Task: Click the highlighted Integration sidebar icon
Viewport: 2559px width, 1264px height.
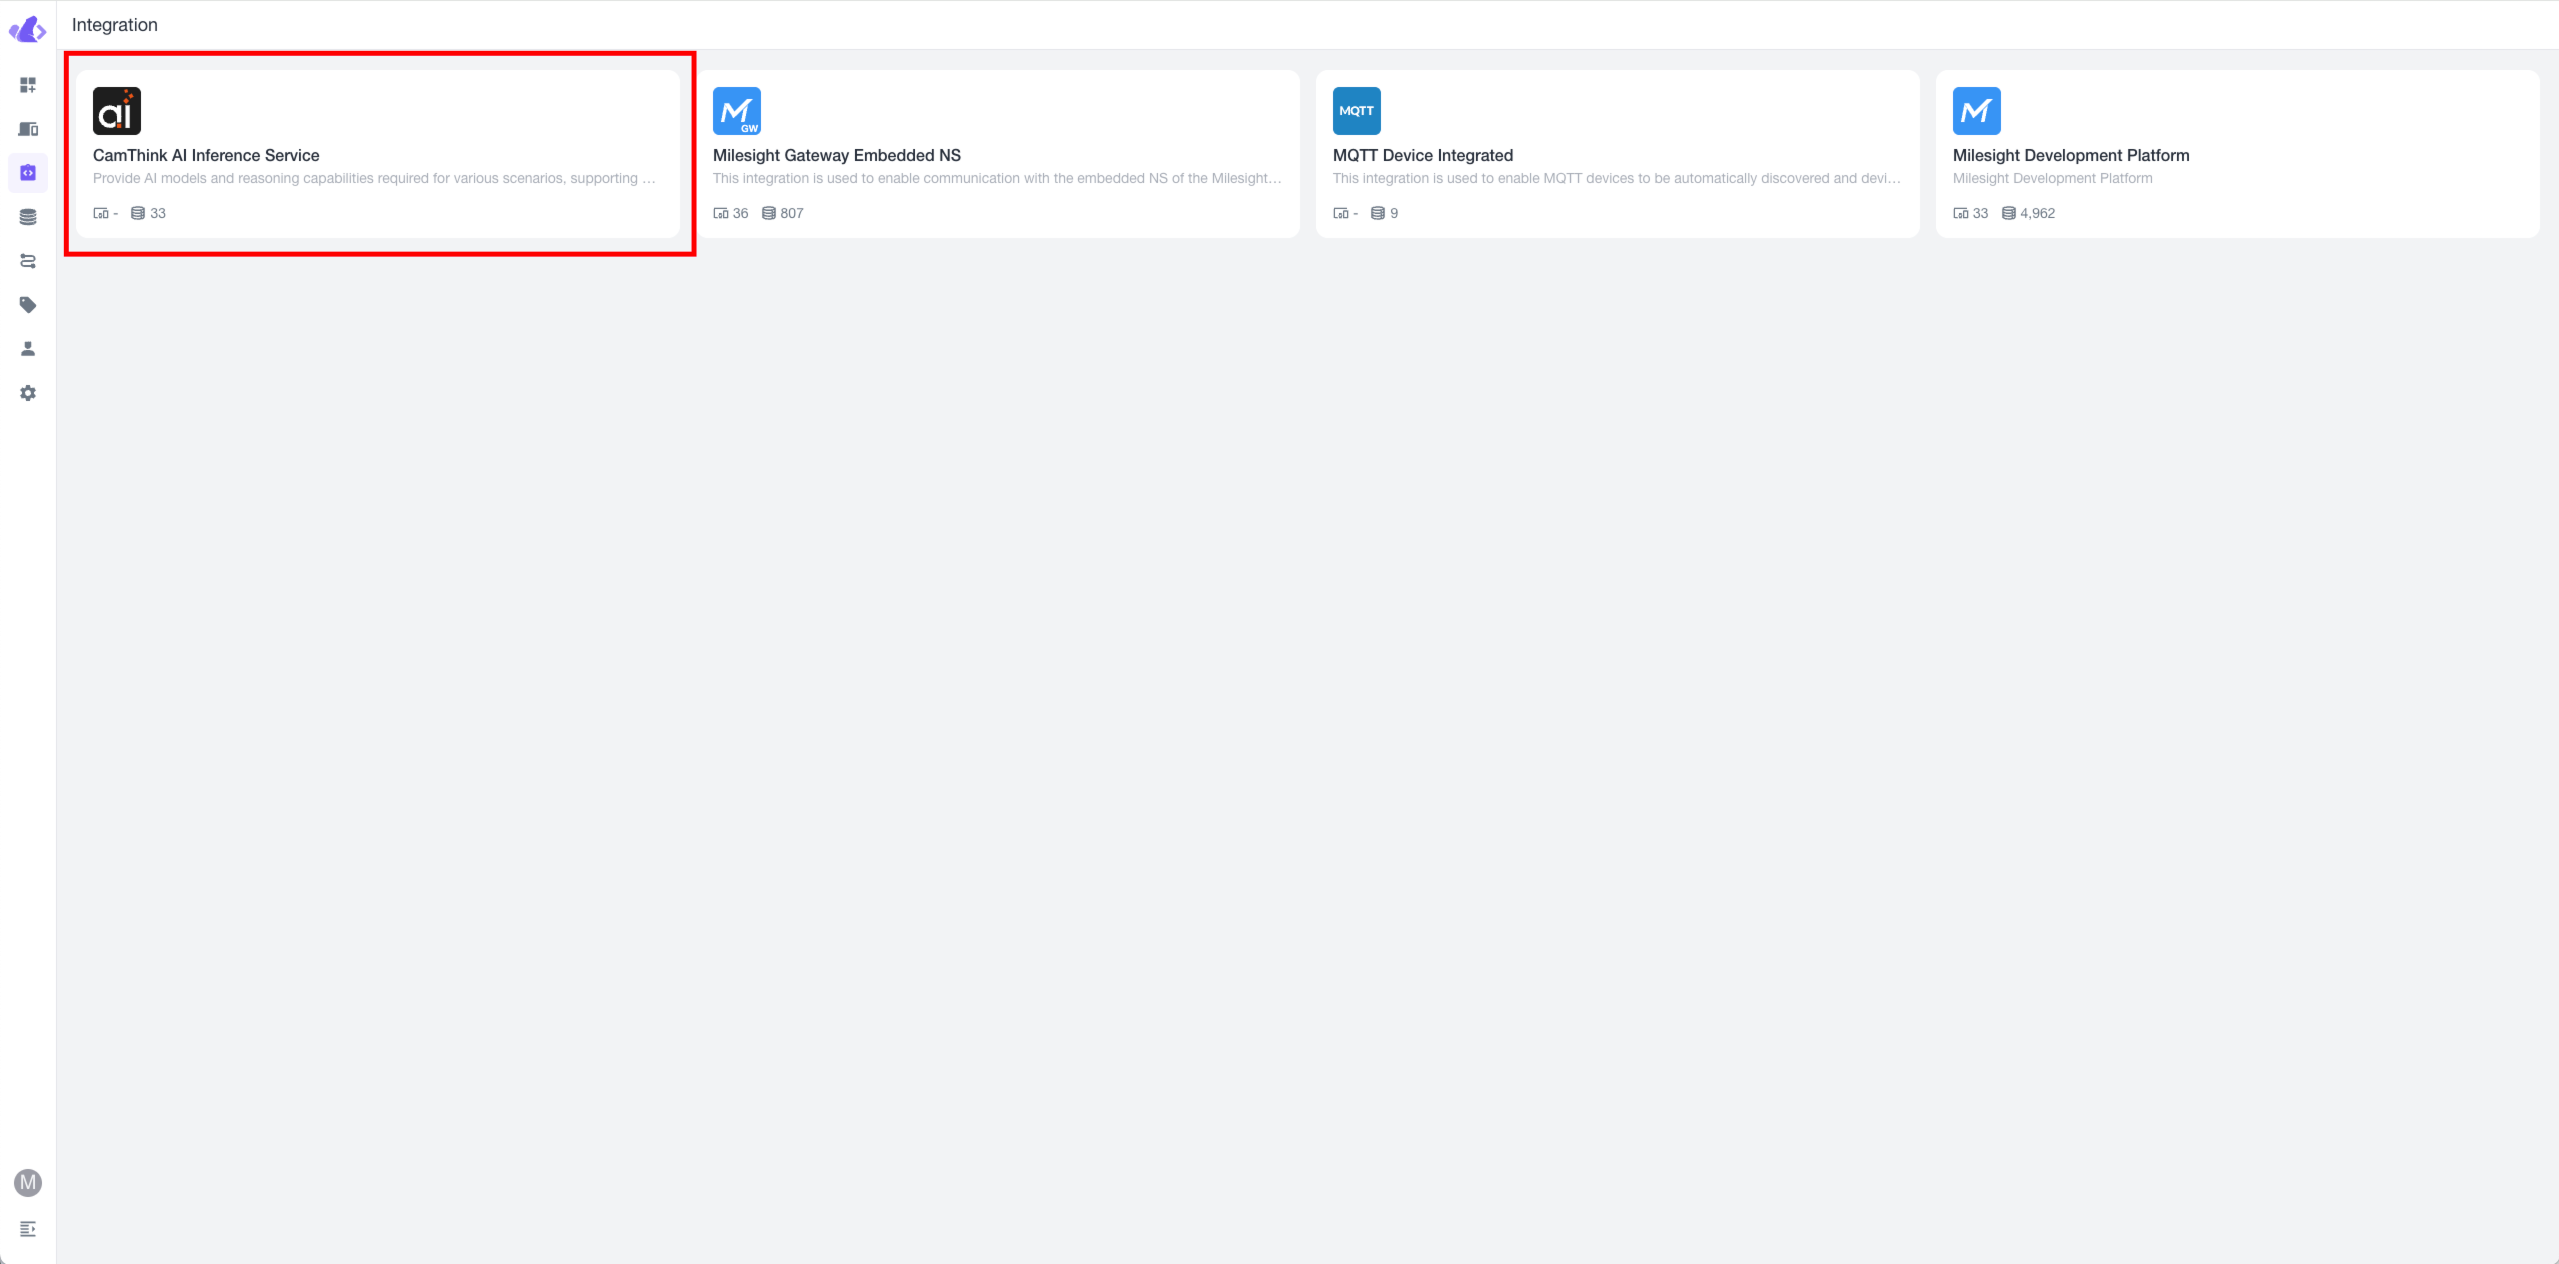Action: [x=28, y=172]
